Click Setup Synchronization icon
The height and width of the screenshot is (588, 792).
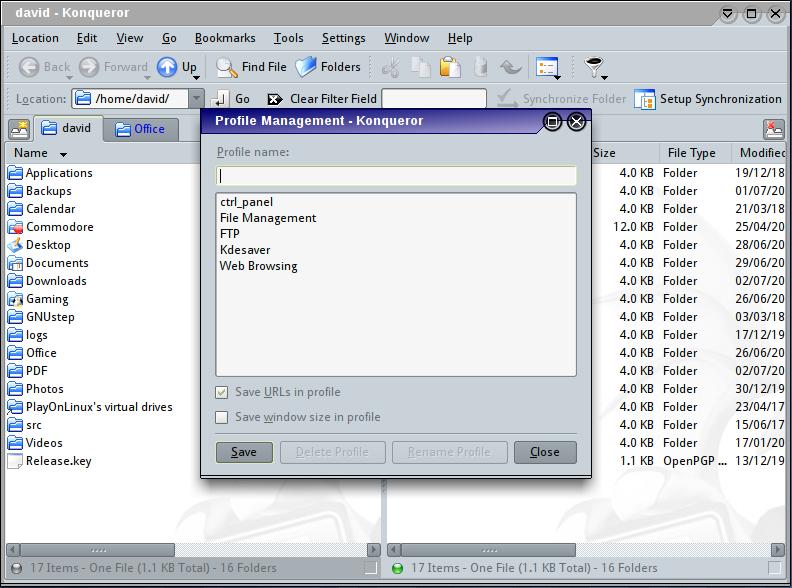click(645, 99)
